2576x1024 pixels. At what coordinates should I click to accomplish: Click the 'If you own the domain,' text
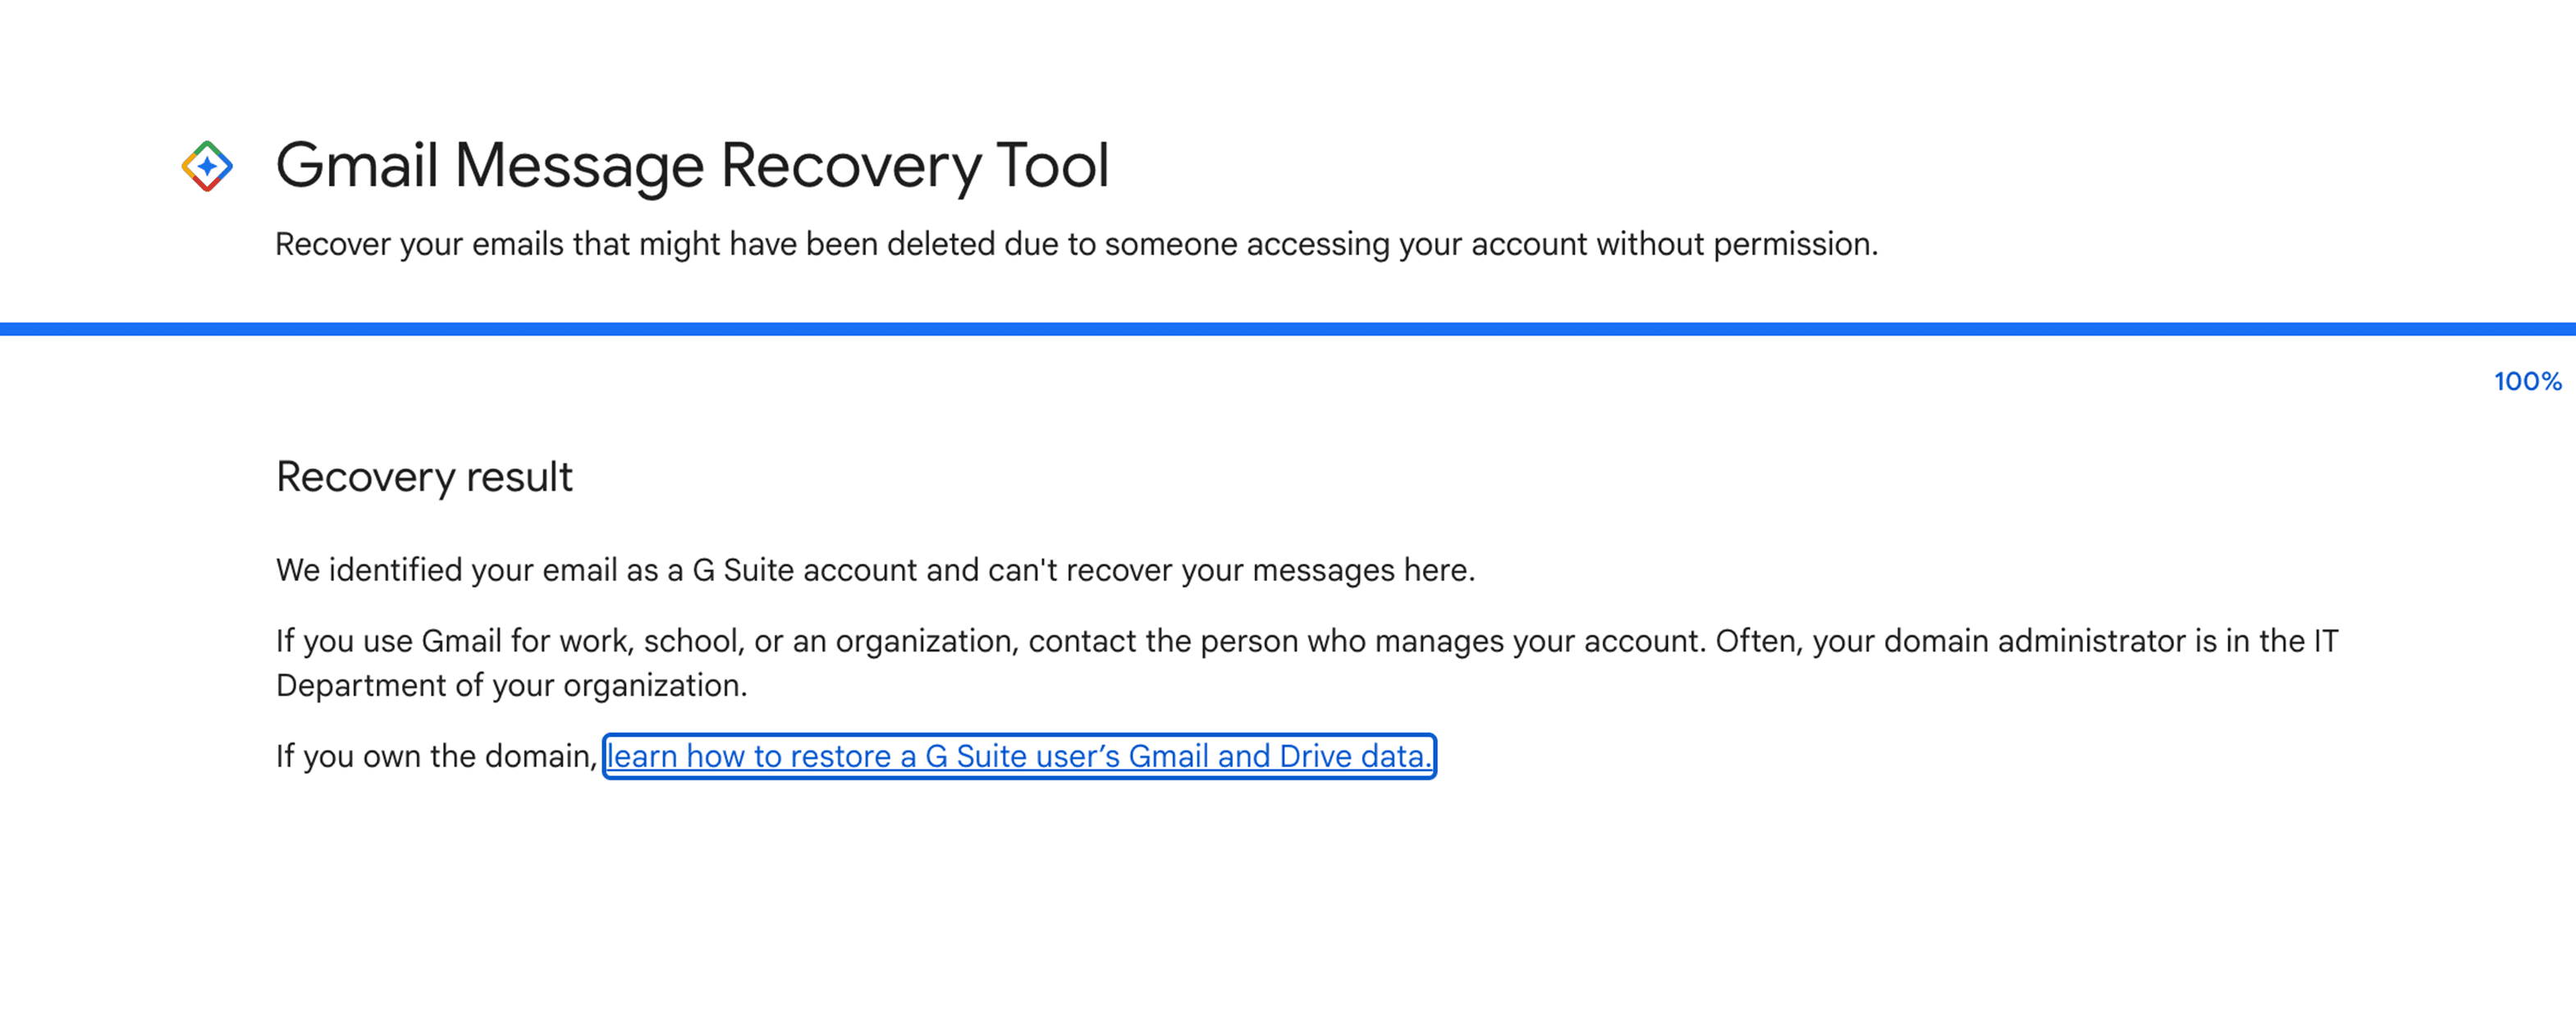pos(436,756)
